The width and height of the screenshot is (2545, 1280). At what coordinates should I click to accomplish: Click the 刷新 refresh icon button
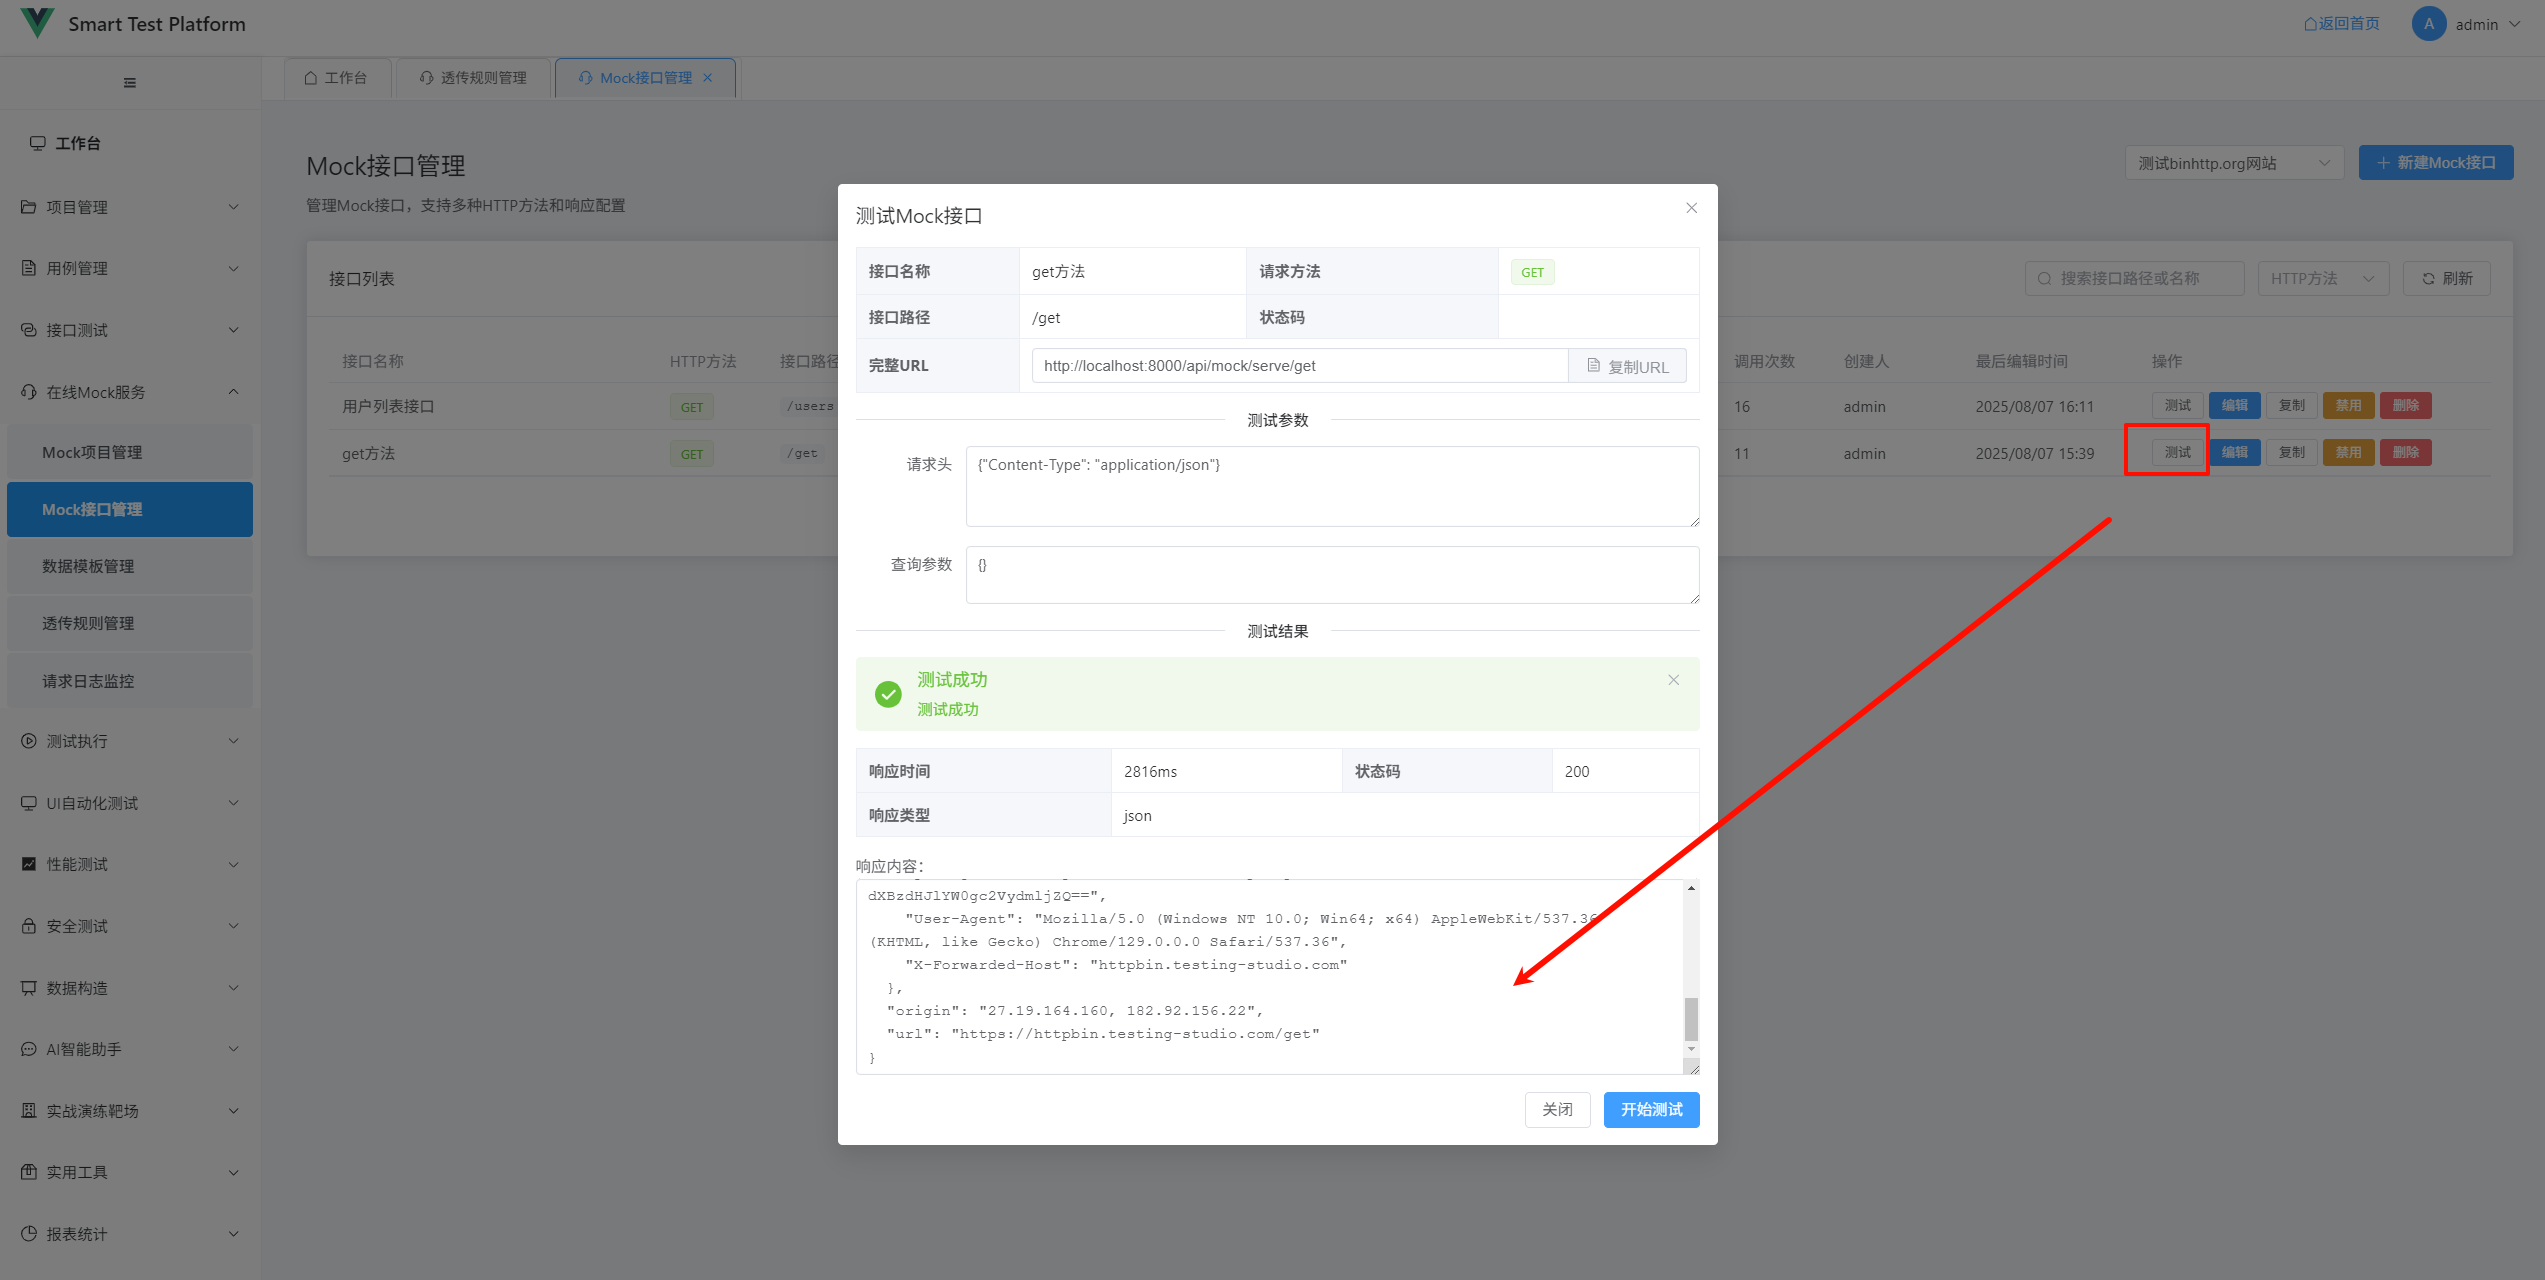coord(2446,279)
